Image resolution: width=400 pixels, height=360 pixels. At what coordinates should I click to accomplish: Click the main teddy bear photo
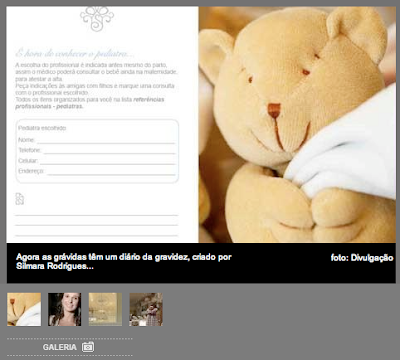pos(297,125)
